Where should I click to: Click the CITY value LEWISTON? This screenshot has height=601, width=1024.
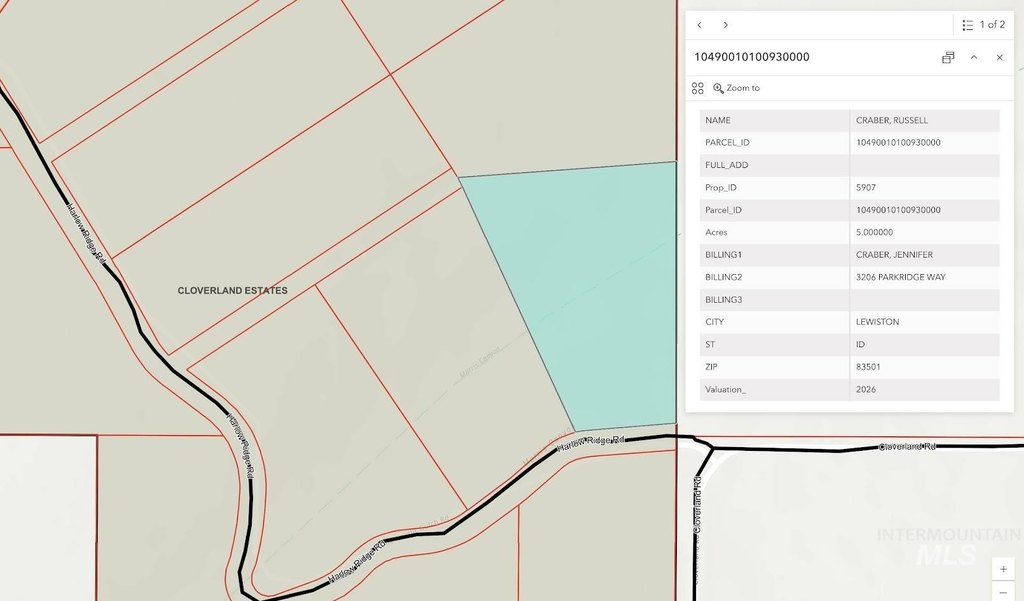[877, 322]
